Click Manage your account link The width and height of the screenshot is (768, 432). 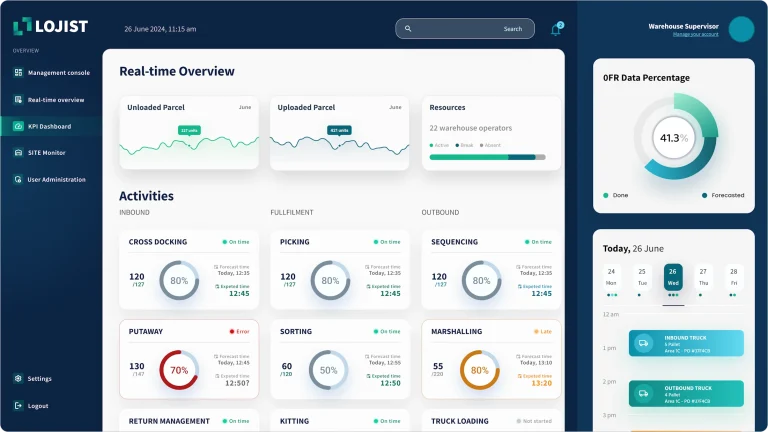point(696,34)
